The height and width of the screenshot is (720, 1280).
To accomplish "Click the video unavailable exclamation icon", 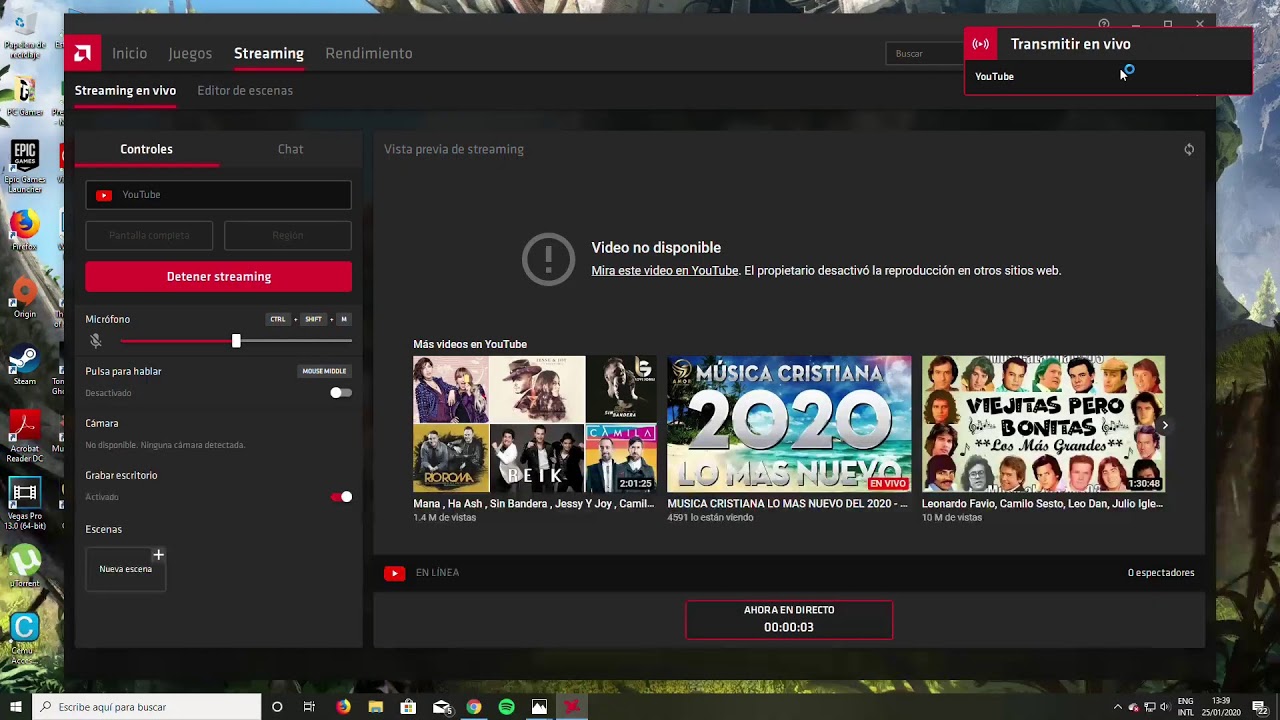I will pyautogui.click(x=548, y=259).
